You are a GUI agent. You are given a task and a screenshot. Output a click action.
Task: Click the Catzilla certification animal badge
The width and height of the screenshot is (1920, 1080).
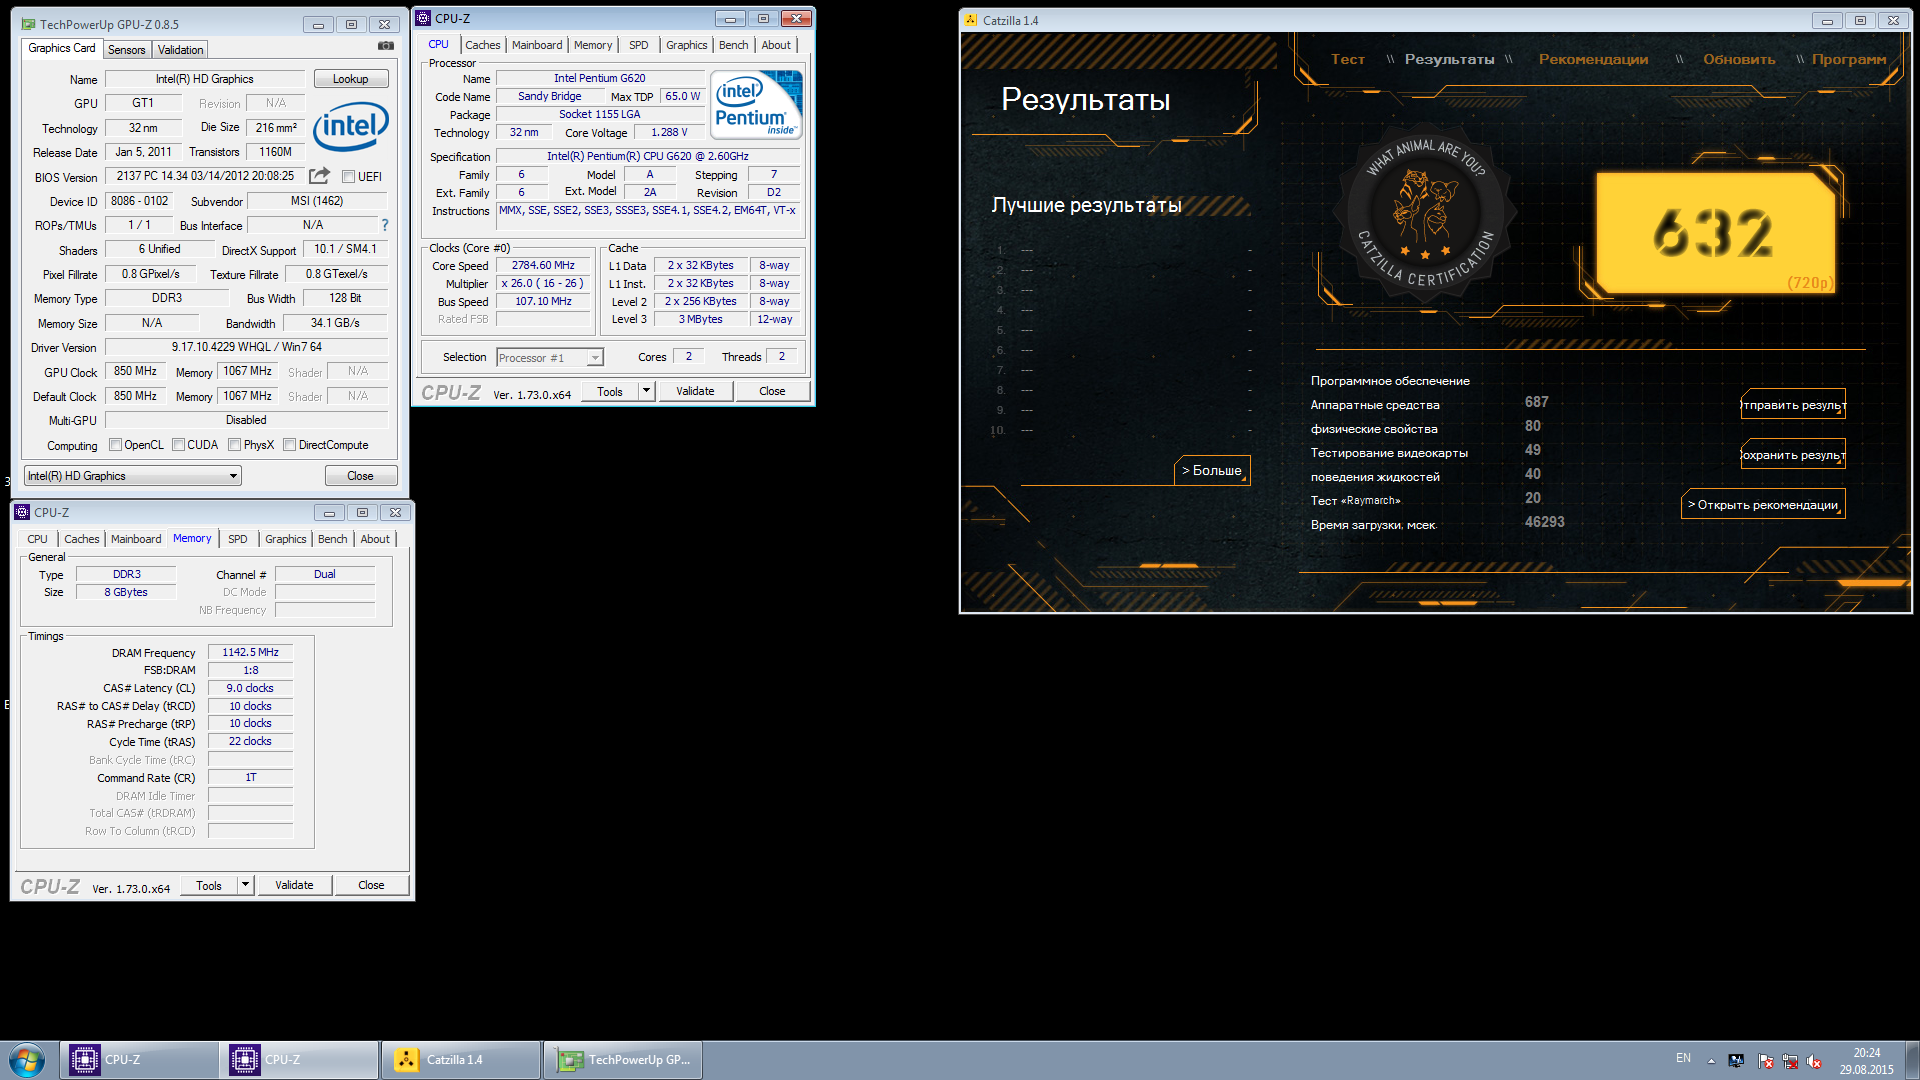click(x=1426, y=213)
